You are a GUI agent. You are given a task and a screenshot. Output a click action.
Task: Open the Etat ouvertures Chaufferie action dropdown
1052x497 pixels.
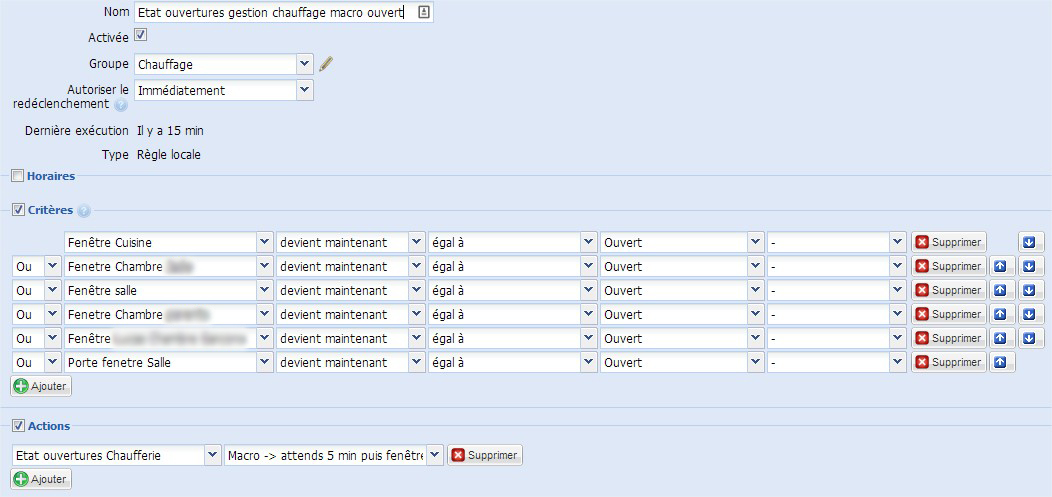(x=212, y=455)
